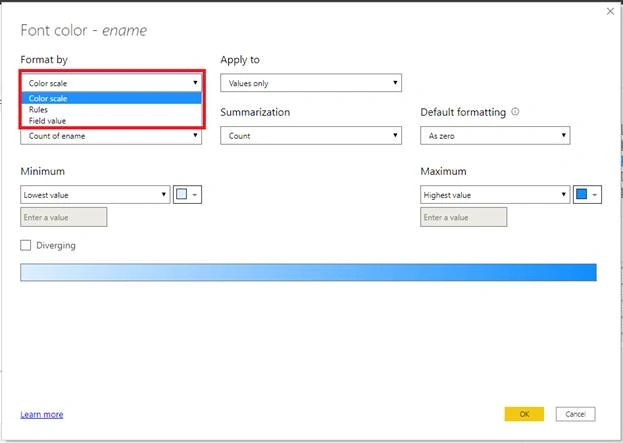Click the blue gradient preview bar
The image size is (623, 443).
pyautogui.click(x=308, y=272)
